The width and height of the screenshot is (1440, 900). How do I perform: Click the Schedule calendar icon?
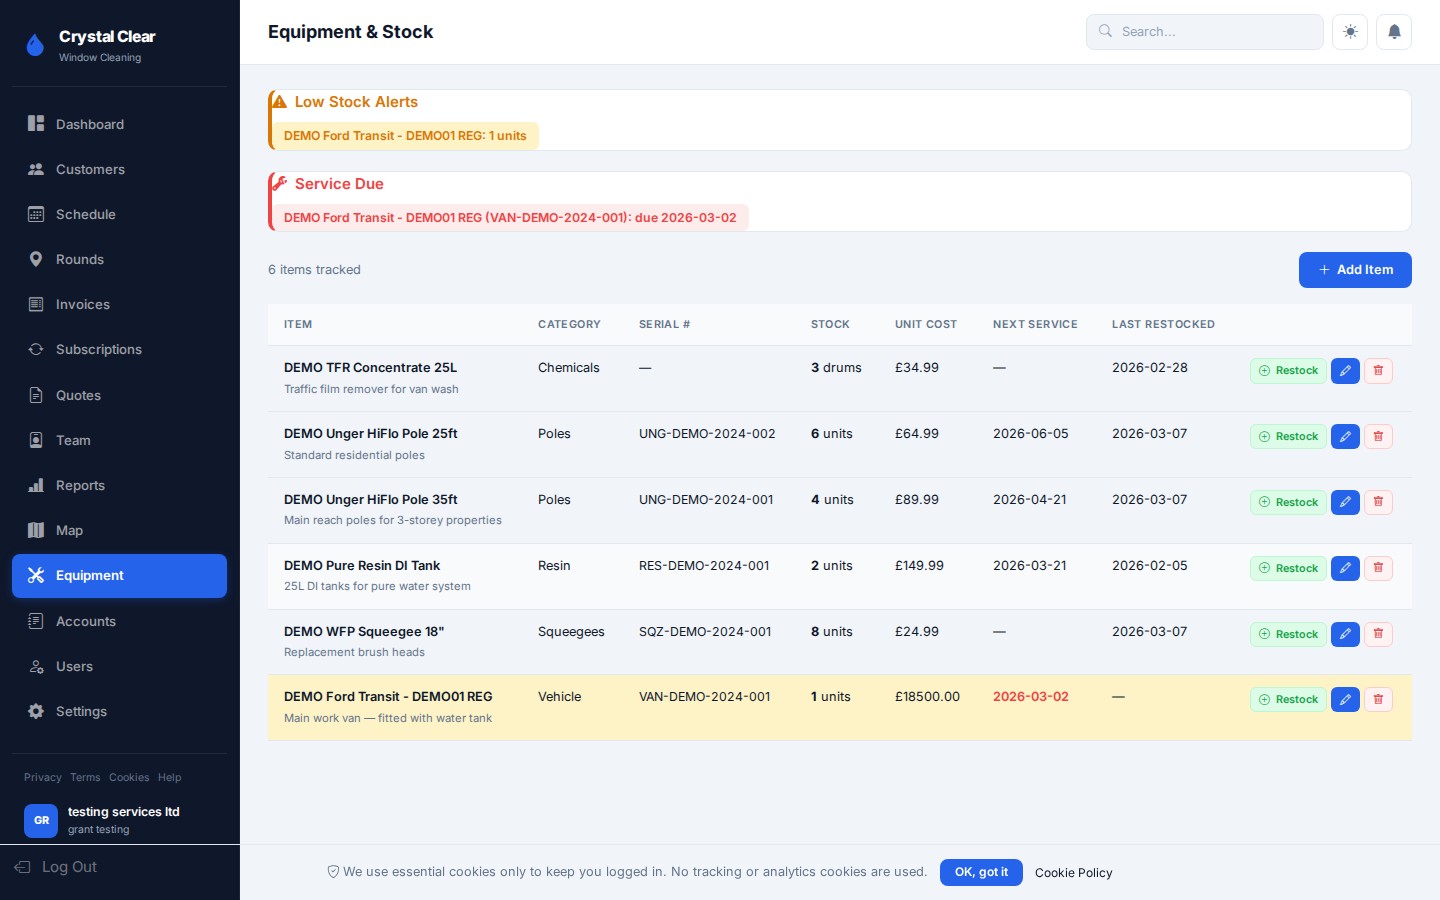[36, 214]
